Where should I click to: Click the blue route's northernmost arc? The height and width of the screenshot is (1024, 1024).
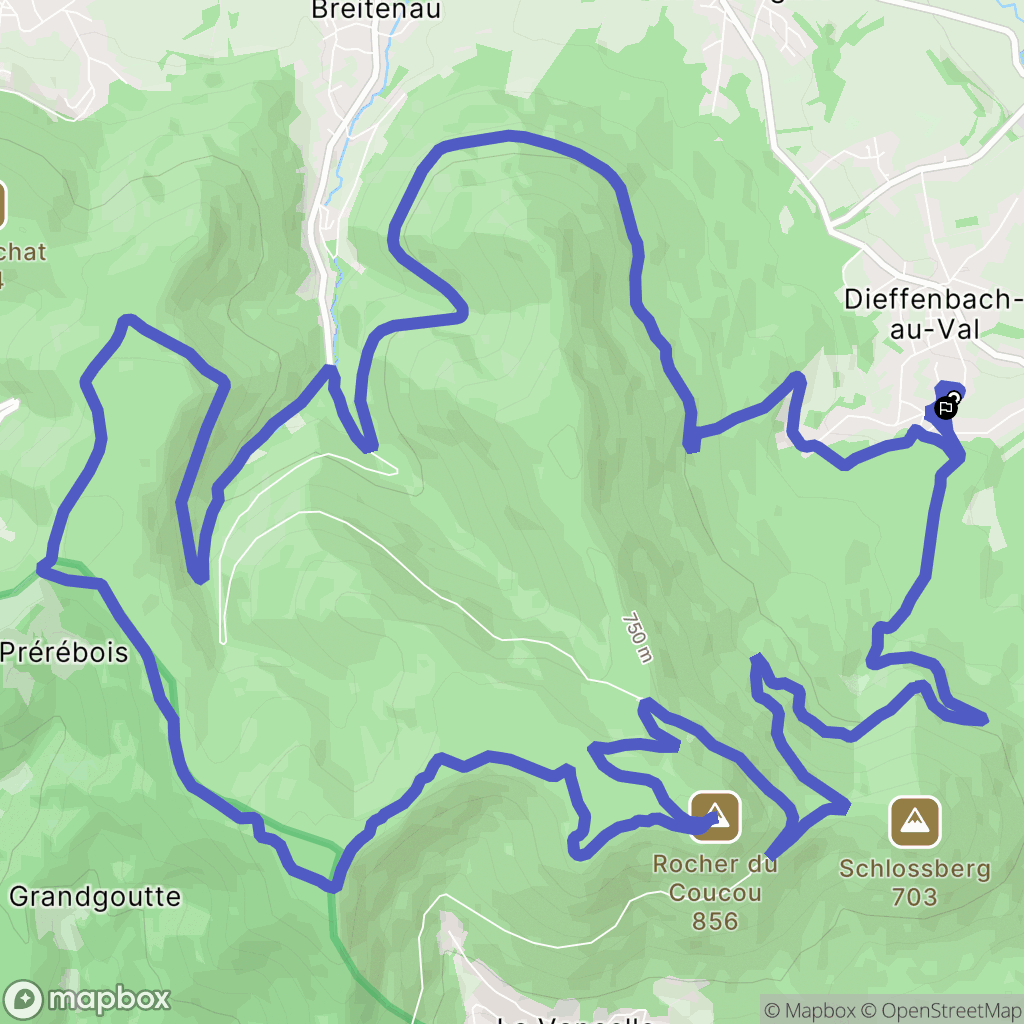[x=509, y=136]
